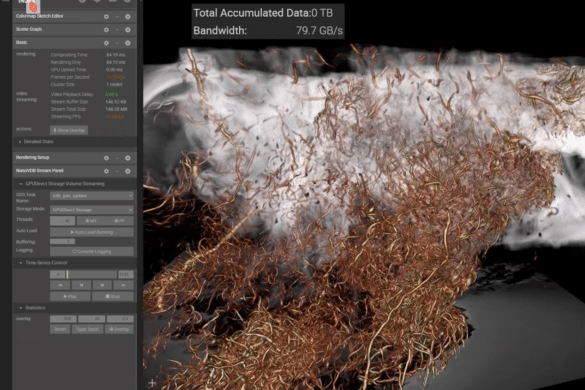This screenshot has width=585, height=390.
Task: Click the Threads count input field
Action: [63, 221]
